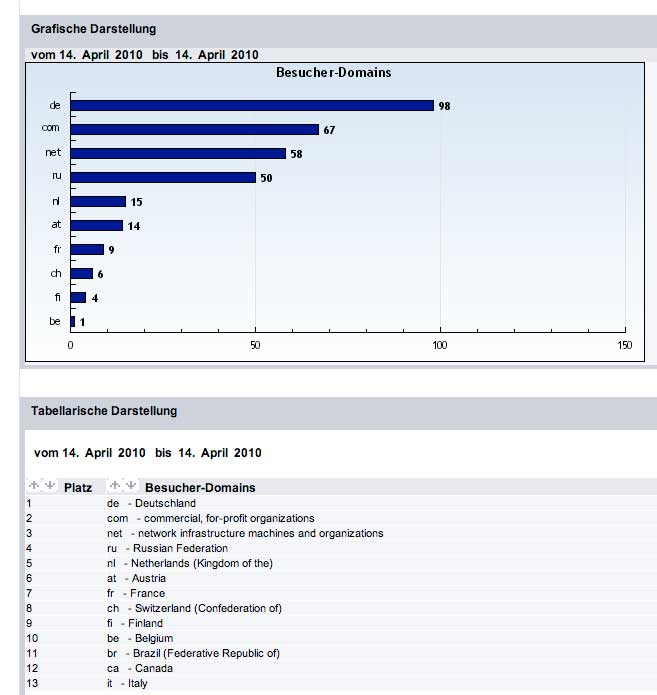The height and width of the screenshot is (695, 657).
Task: Click the 'Tabellarische Darstellung' section header
Action: [x=104, y=411]
